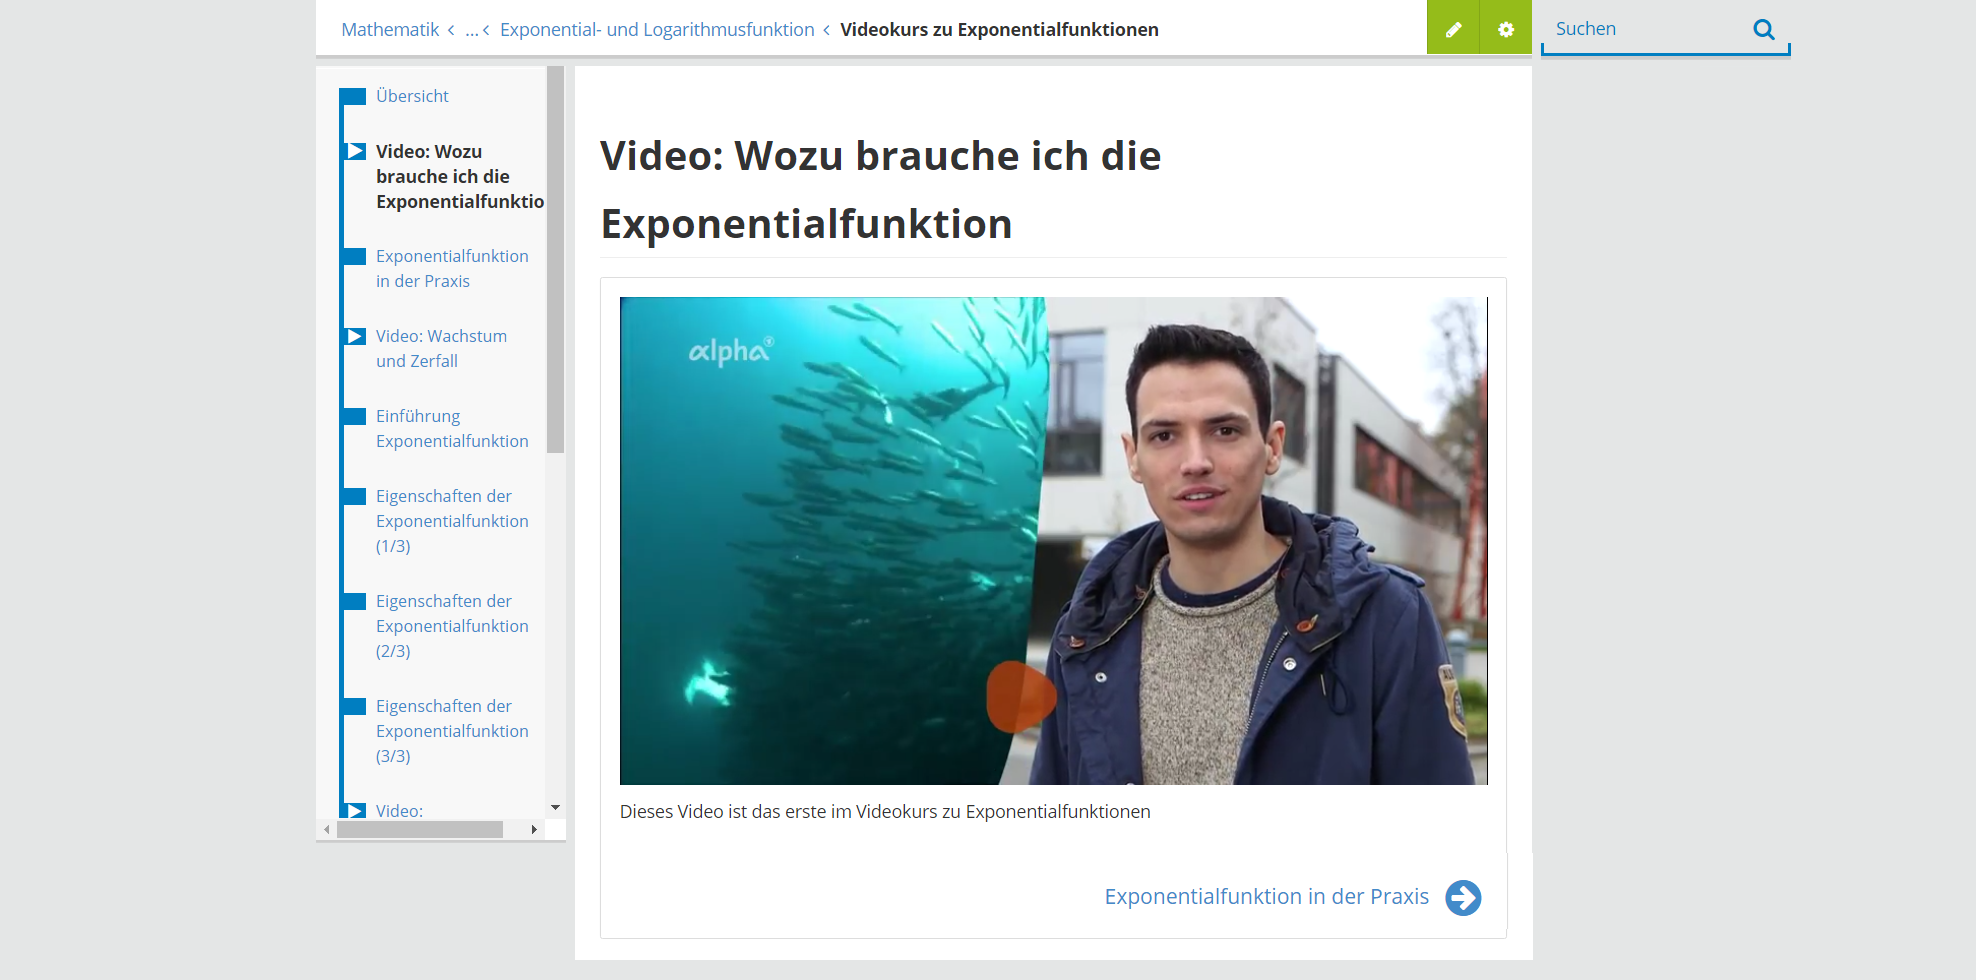Select Video: Wozu brauche ich die Exponentialfunktion
1976x980 pixels.
tap(460, 176)
